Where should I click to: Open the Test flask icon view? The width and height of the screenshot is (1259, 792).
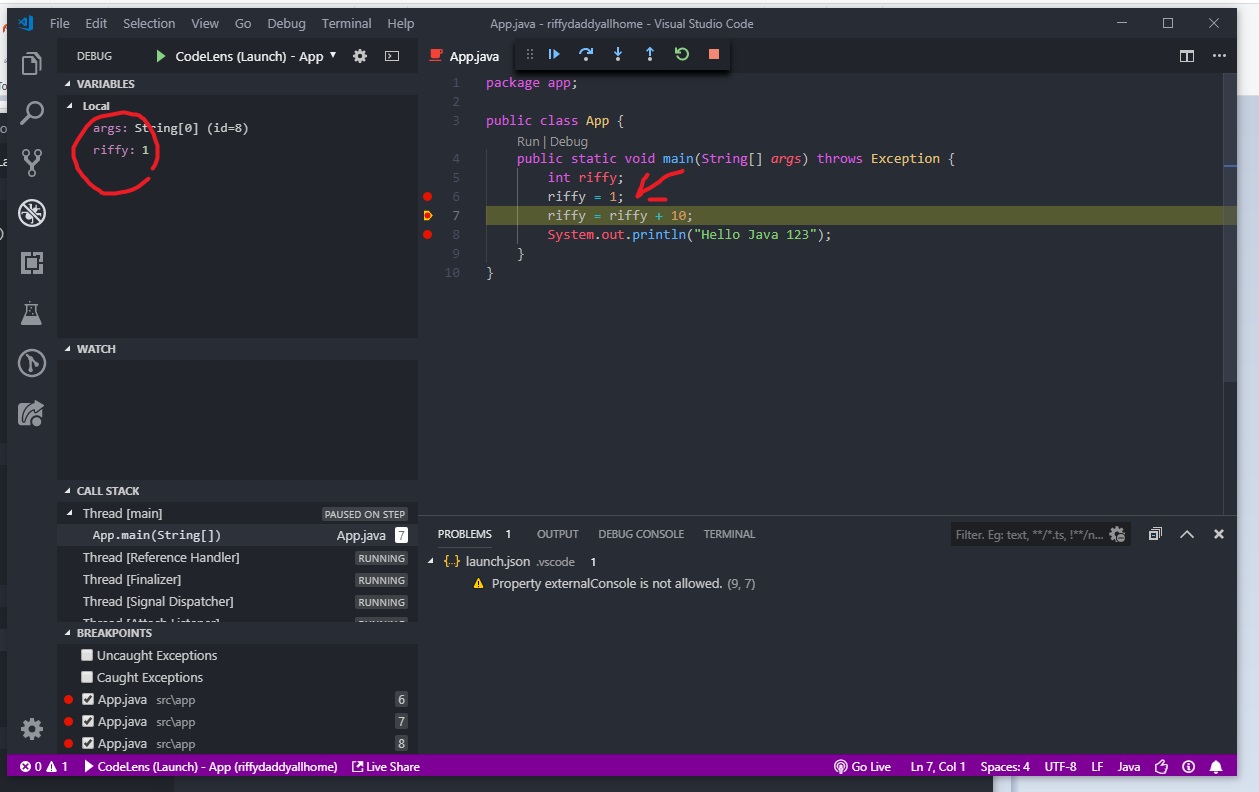click(x=32, y=313)
